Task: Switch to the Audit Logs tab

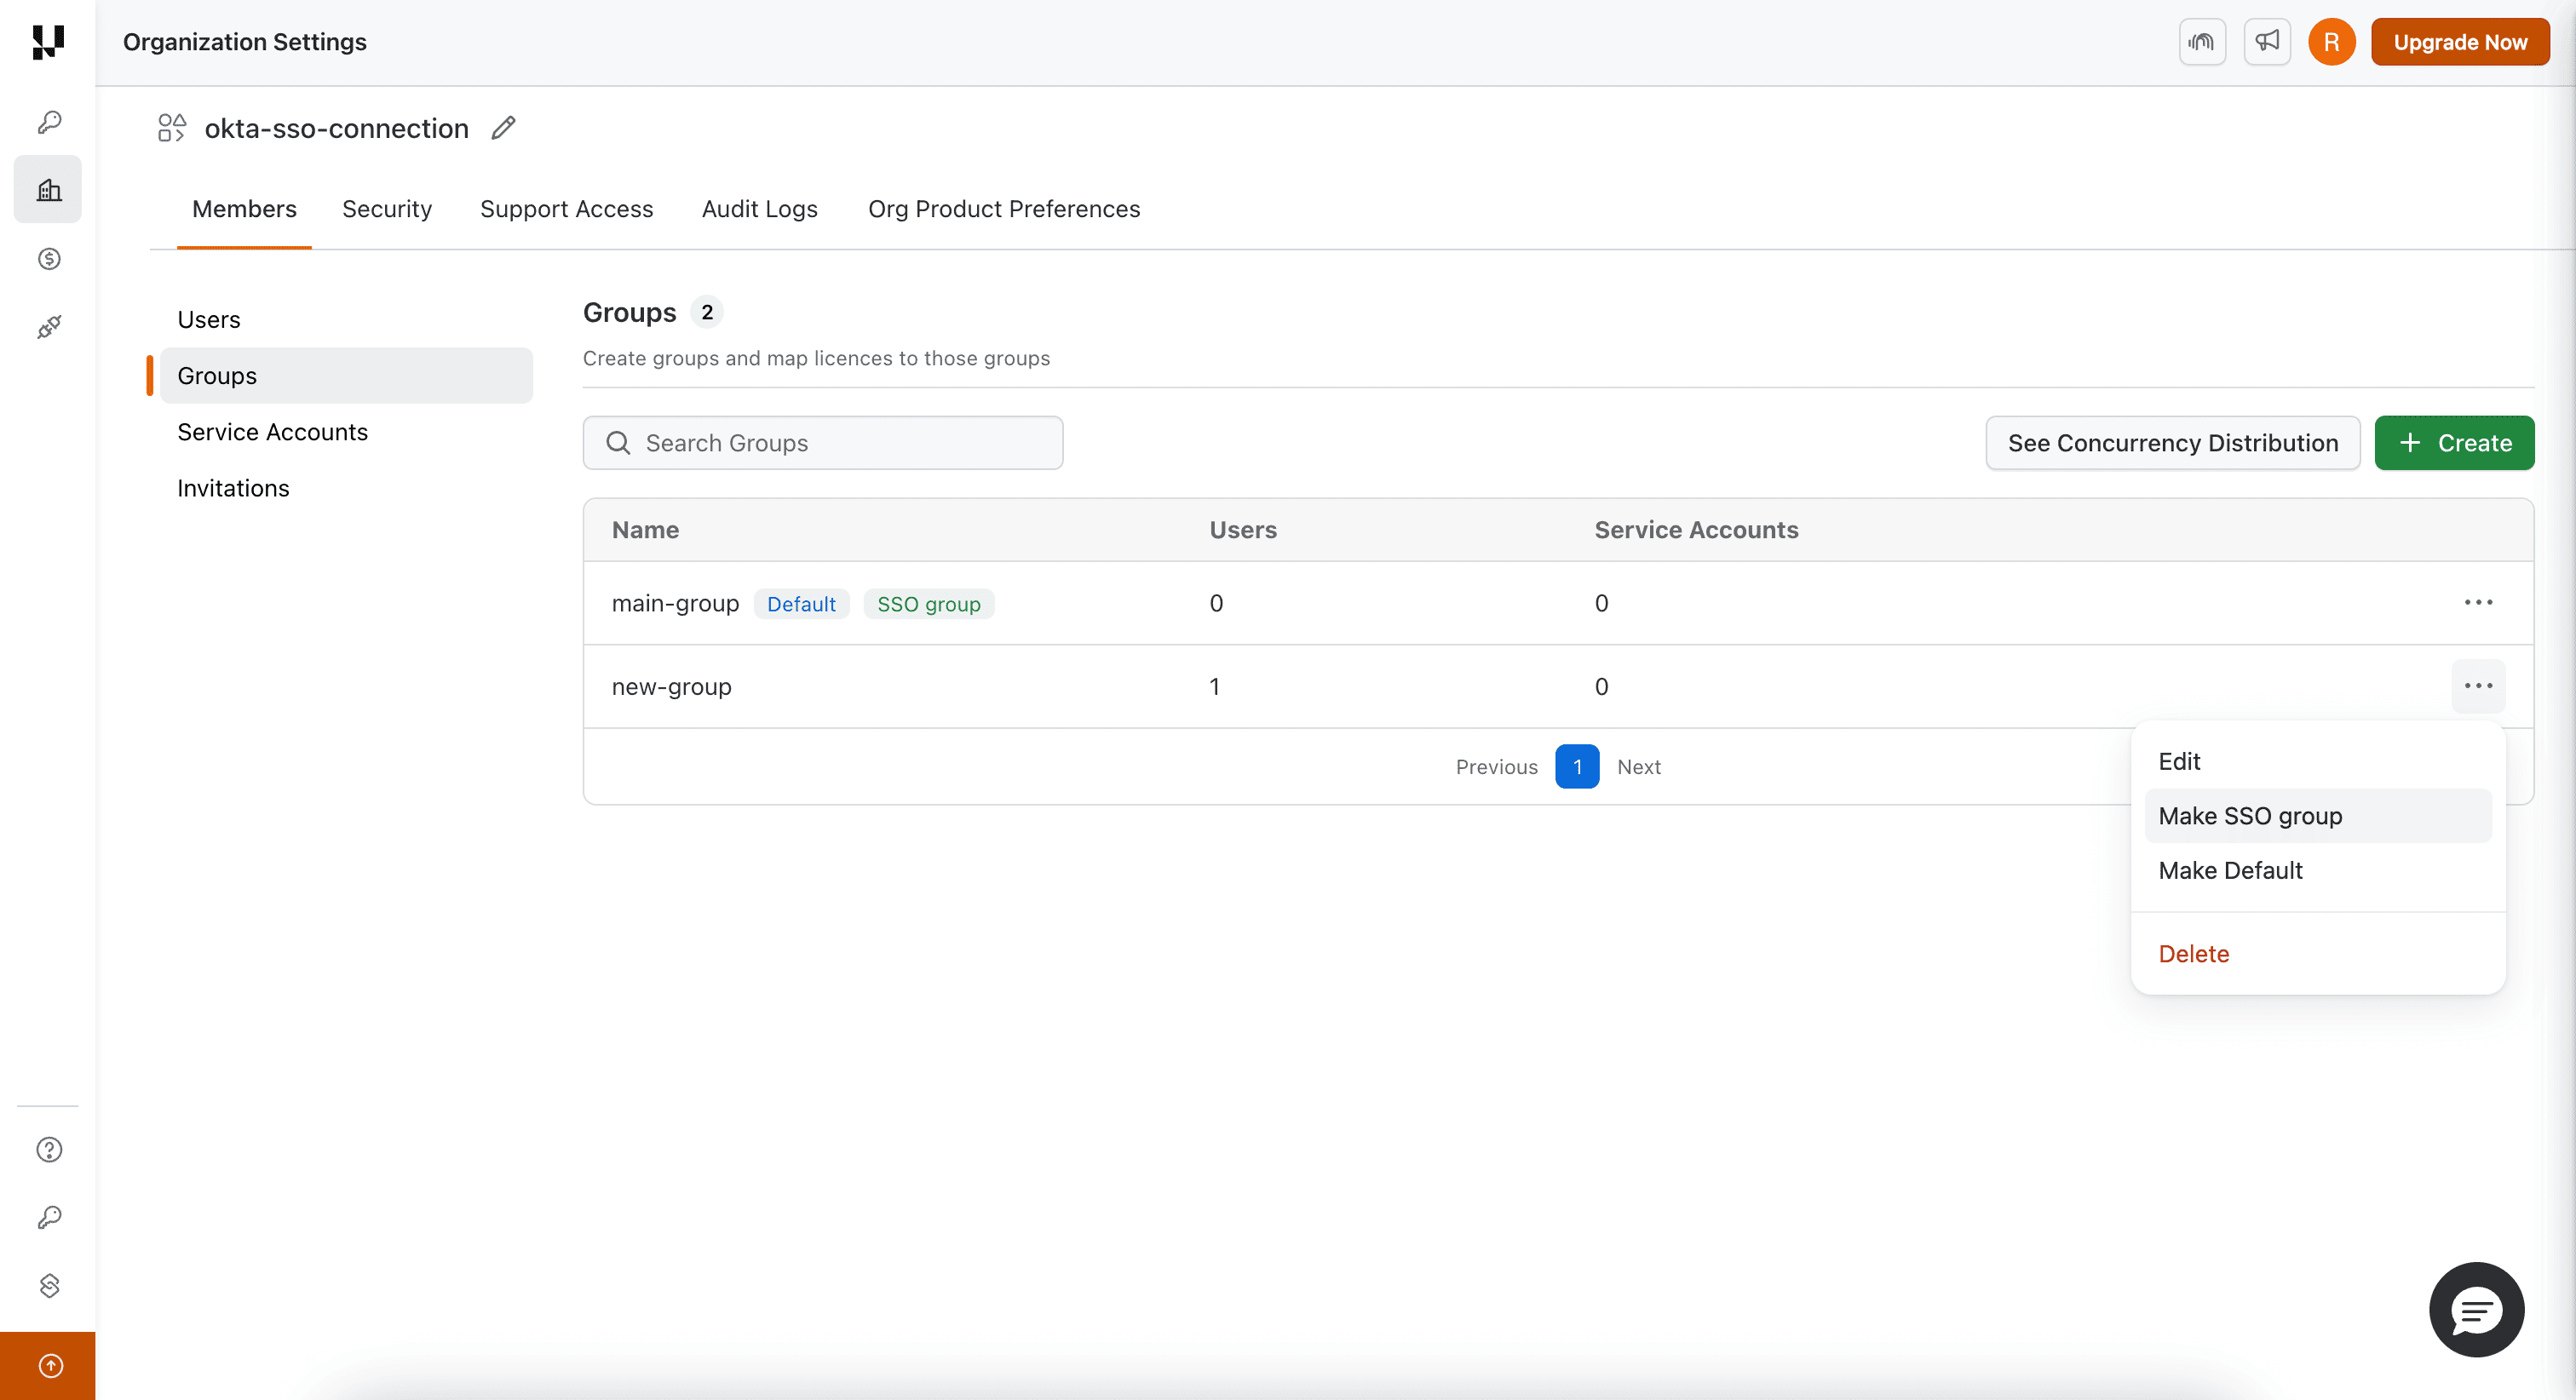Action: 759,209
